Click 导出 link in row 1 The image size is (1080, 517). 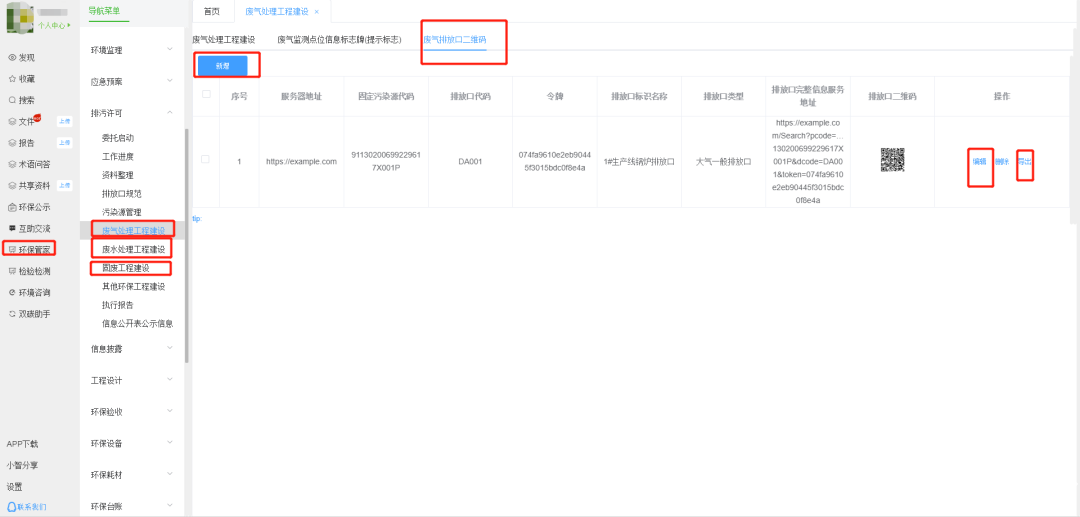click(1024, 161)
